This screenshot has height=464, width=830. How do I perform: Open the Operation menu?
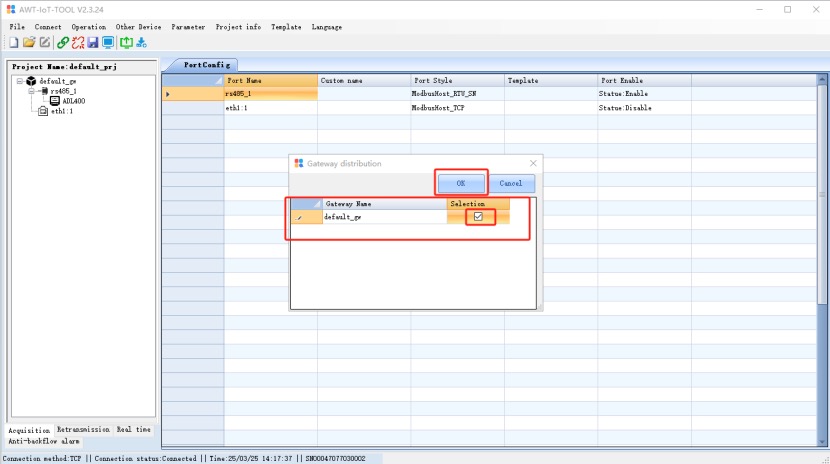coord(88,27)
